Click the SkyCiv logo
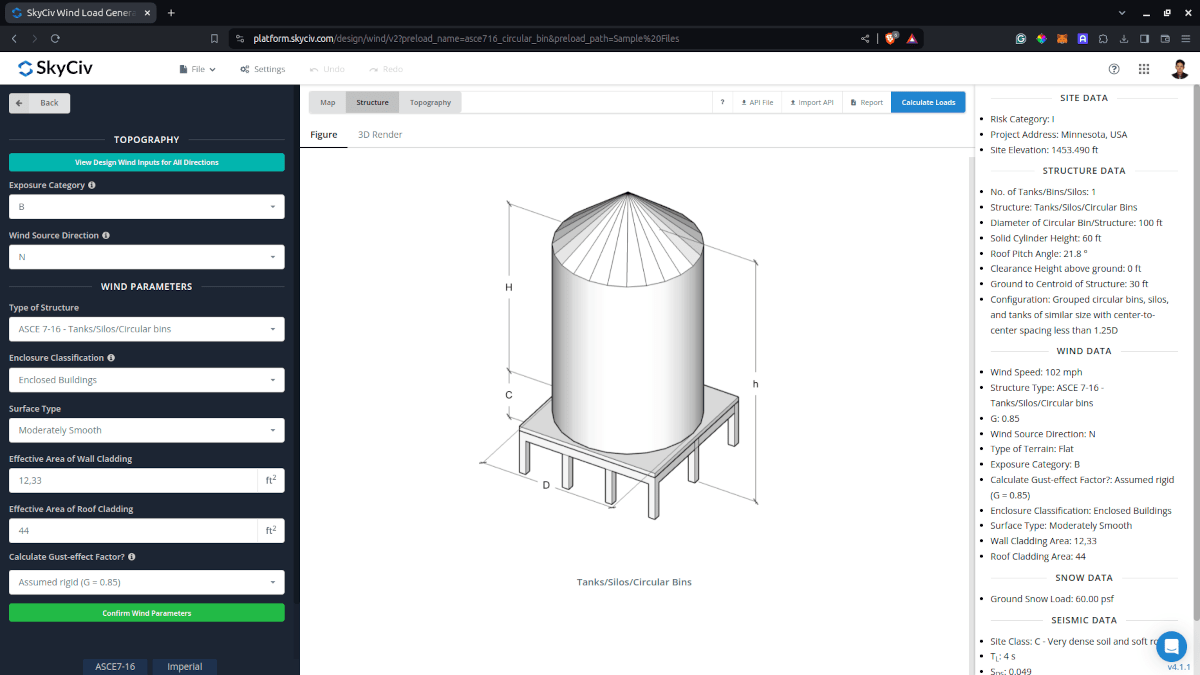 coord(54,69)
